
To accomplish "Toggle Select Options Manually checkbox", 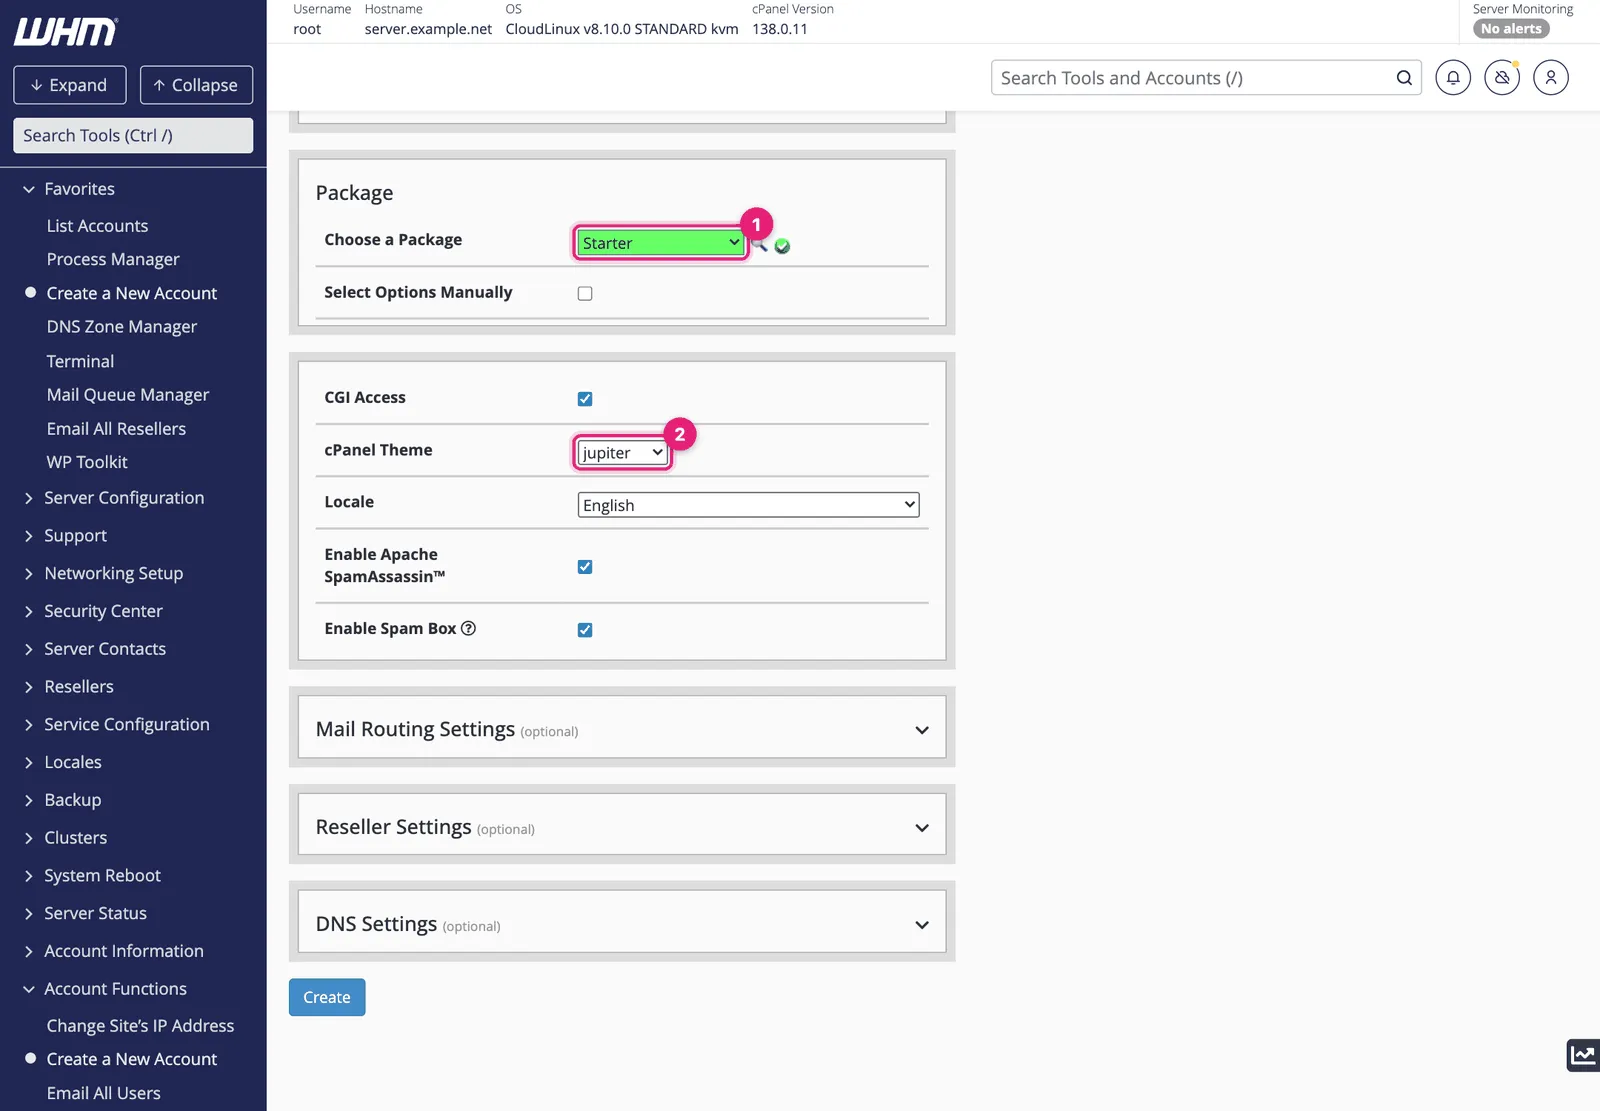I will tap(585, 294).
